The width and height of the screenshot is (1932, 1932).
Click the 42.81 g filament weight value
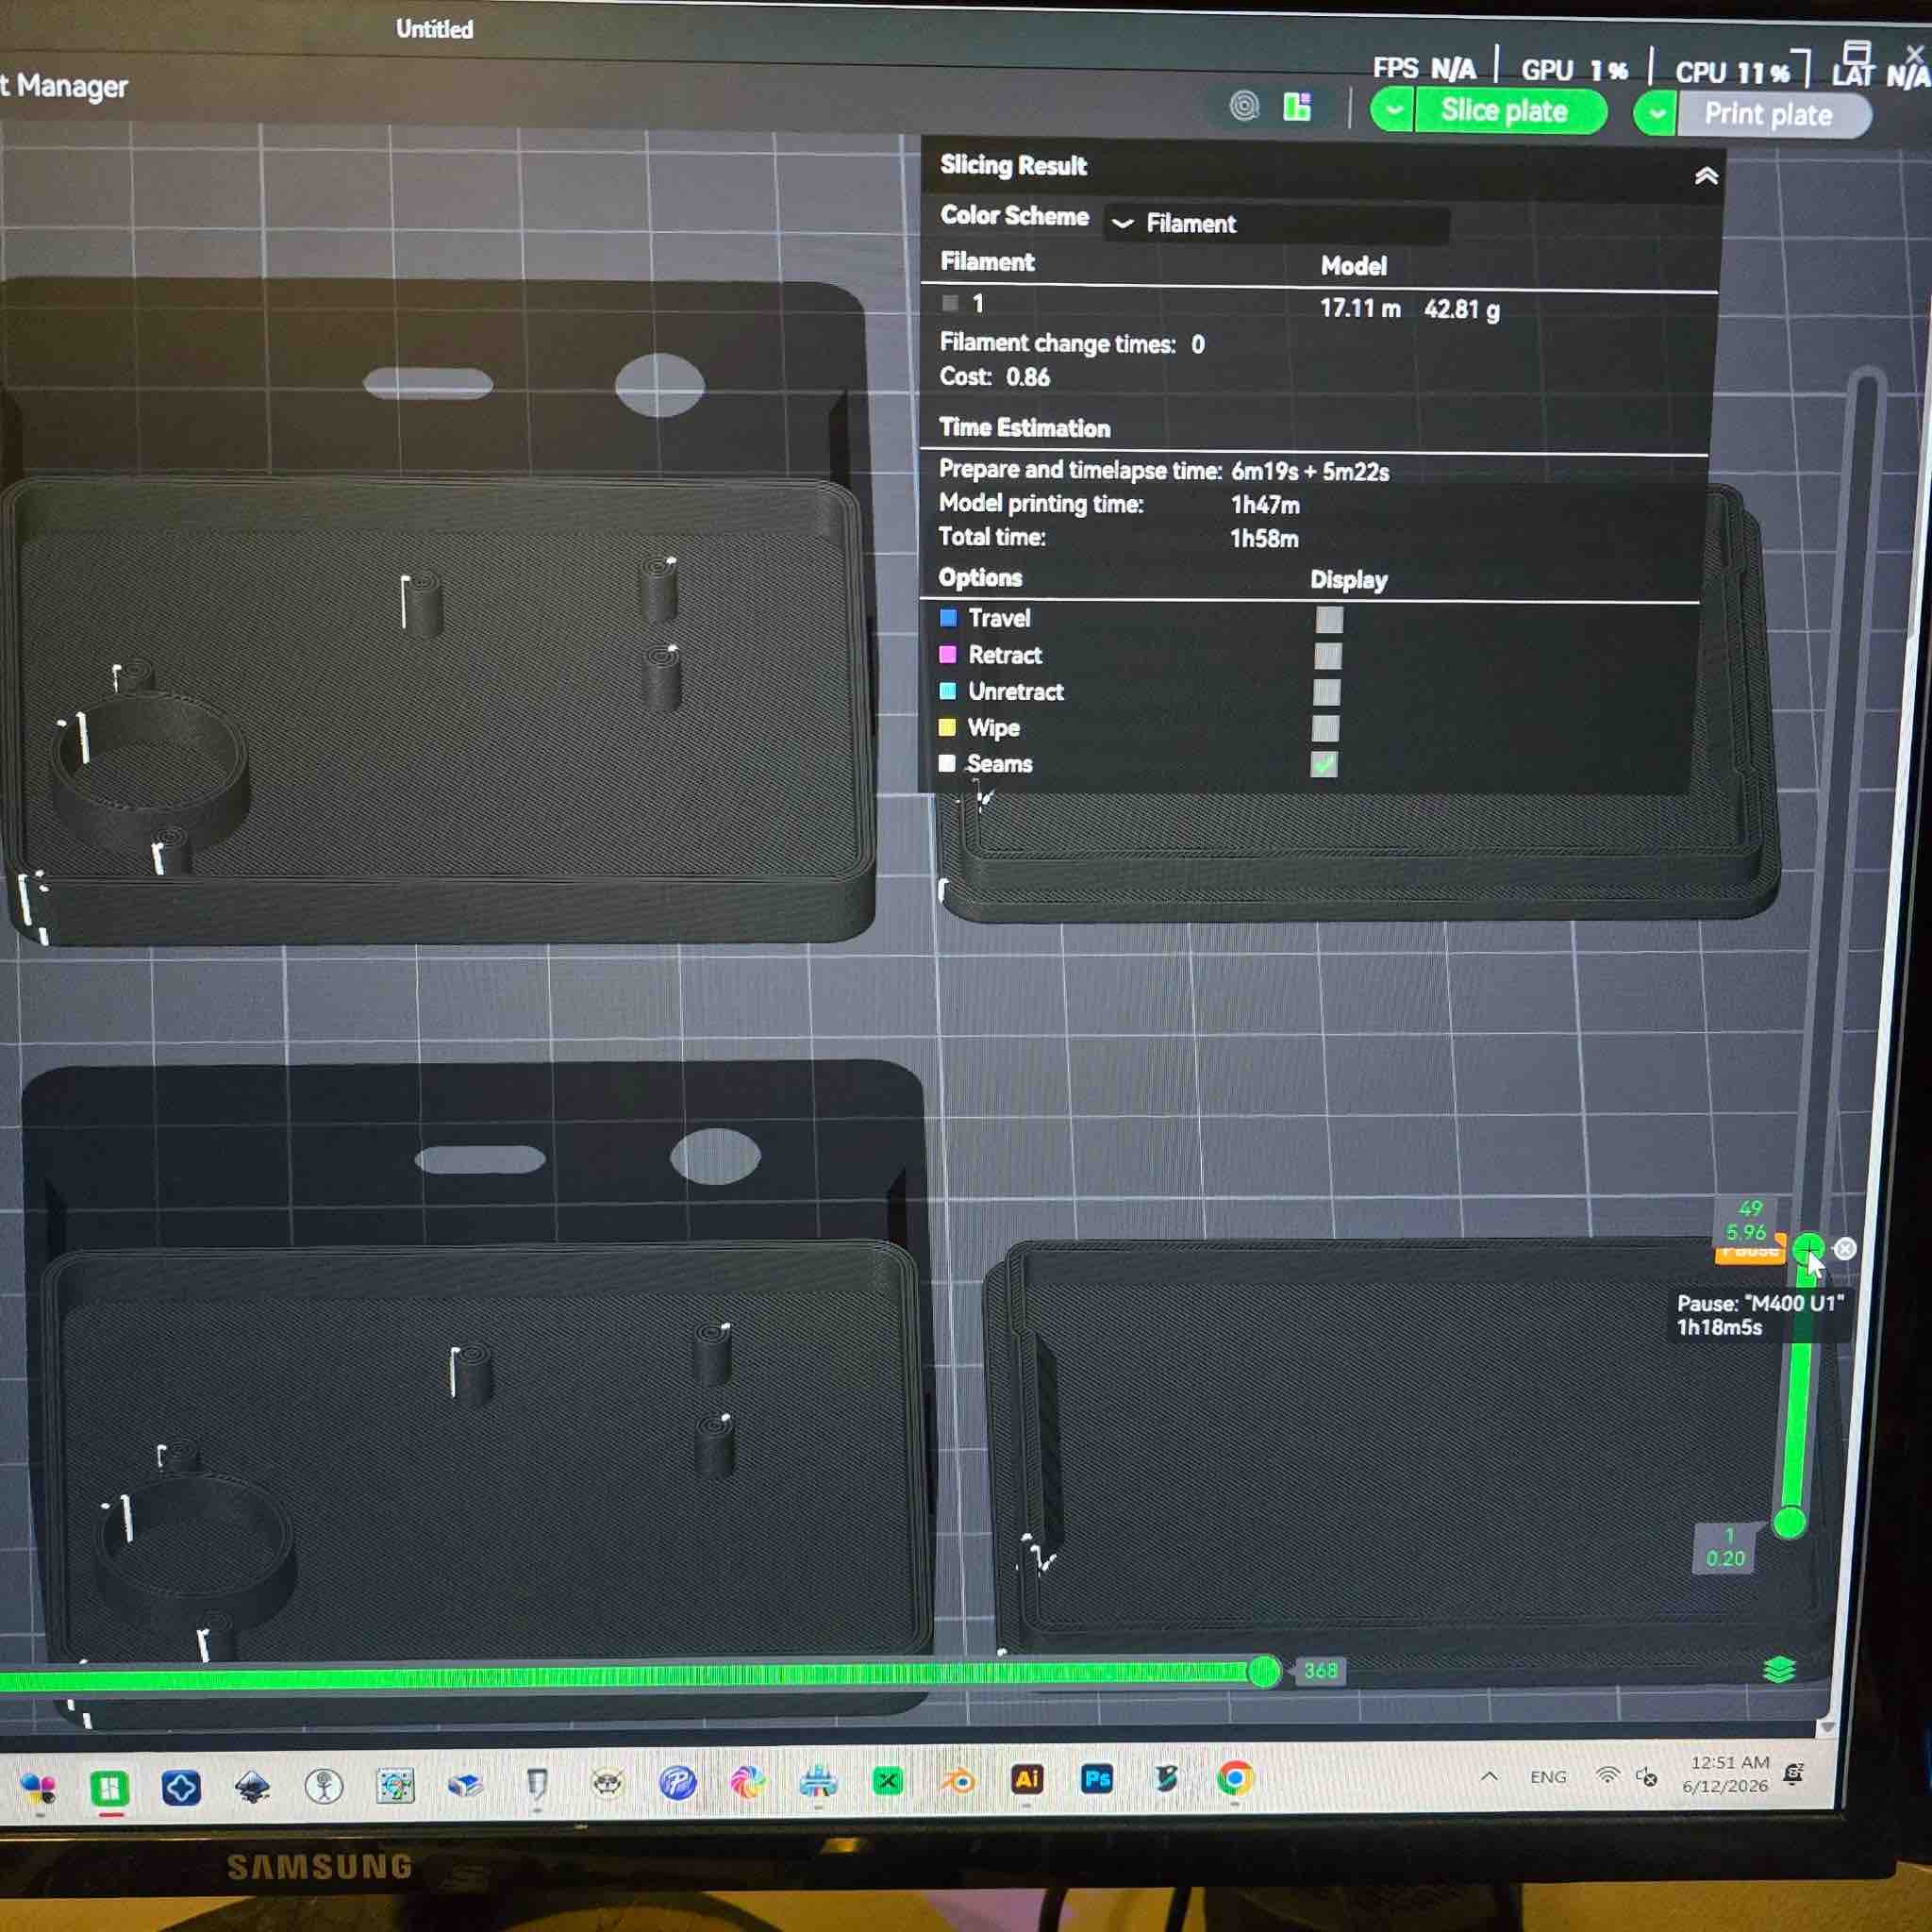click(x=1462, y=309)
